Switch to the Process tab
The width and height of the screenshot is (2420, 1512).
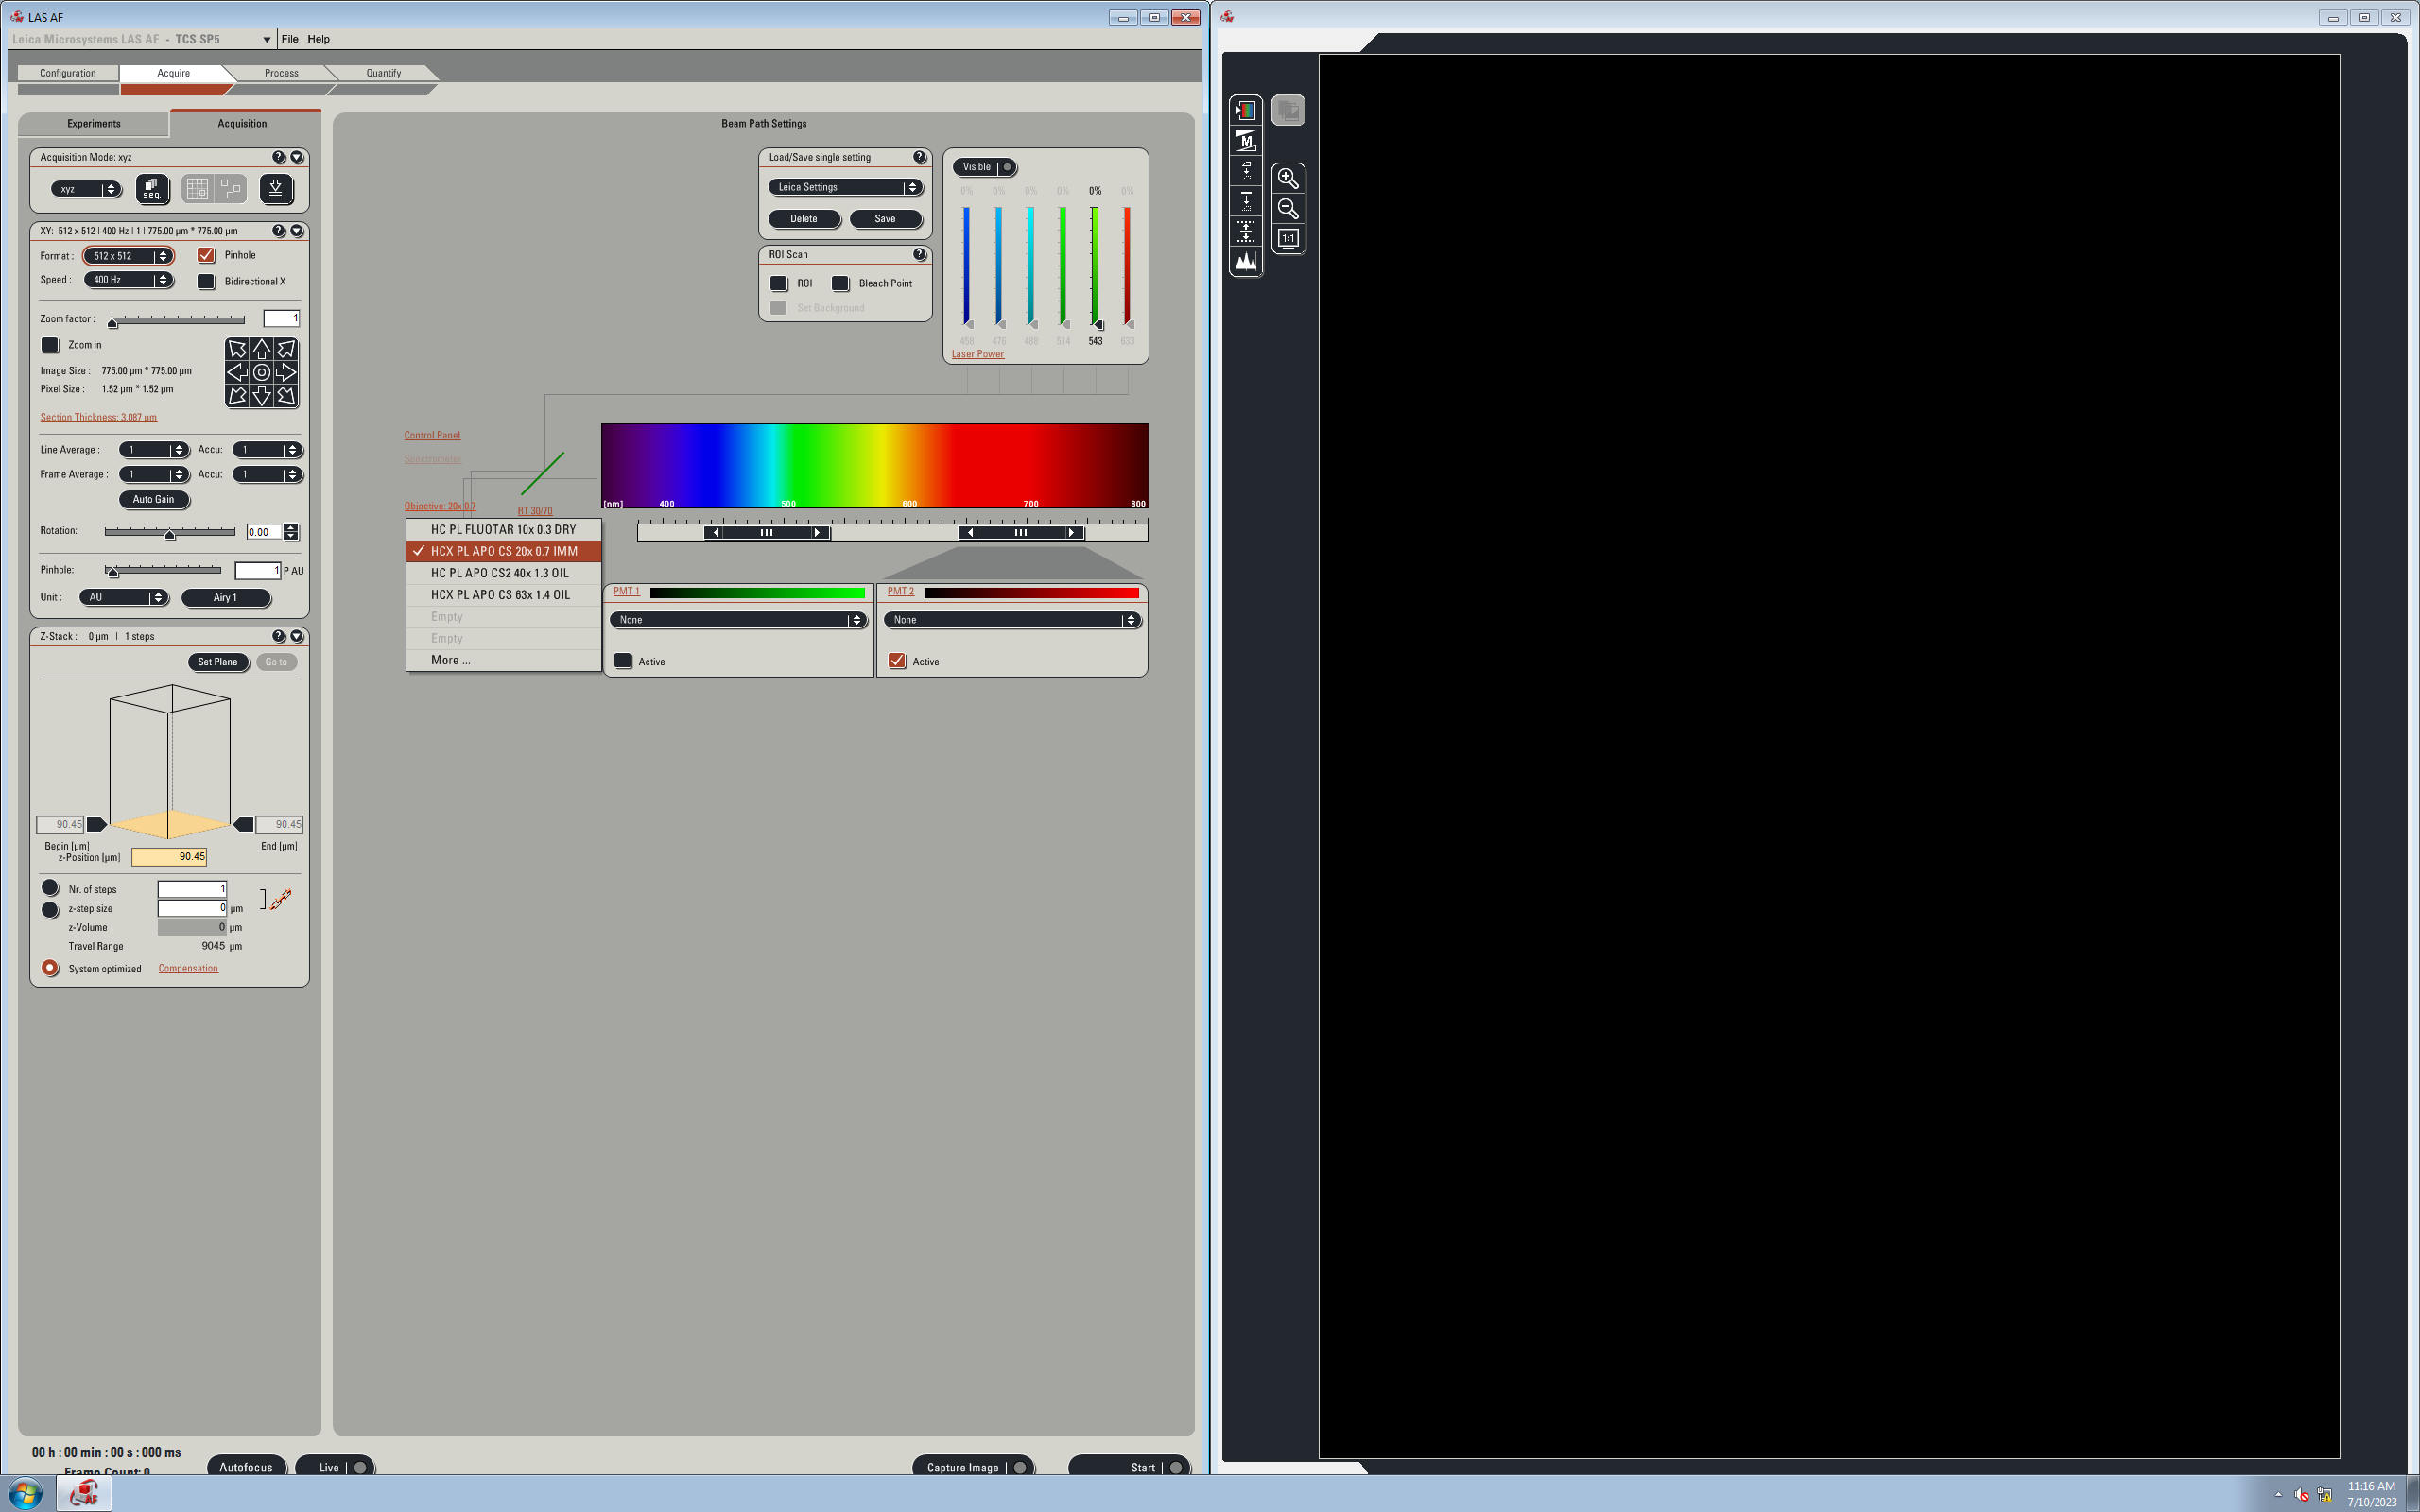(x=281, y=73)
